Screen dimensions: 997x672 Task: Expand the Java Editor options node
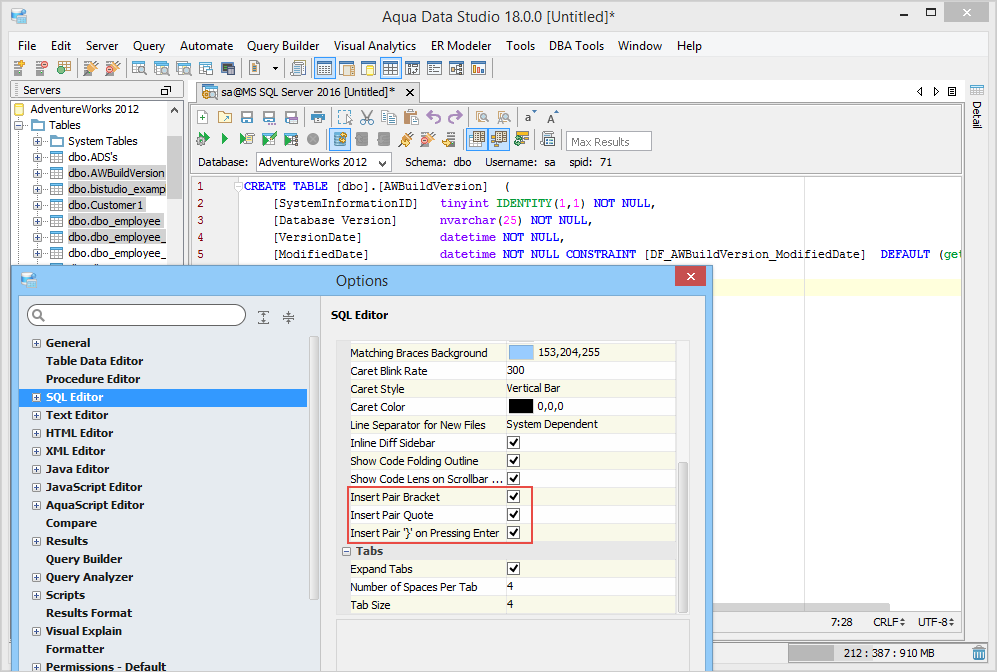point(36,469)
